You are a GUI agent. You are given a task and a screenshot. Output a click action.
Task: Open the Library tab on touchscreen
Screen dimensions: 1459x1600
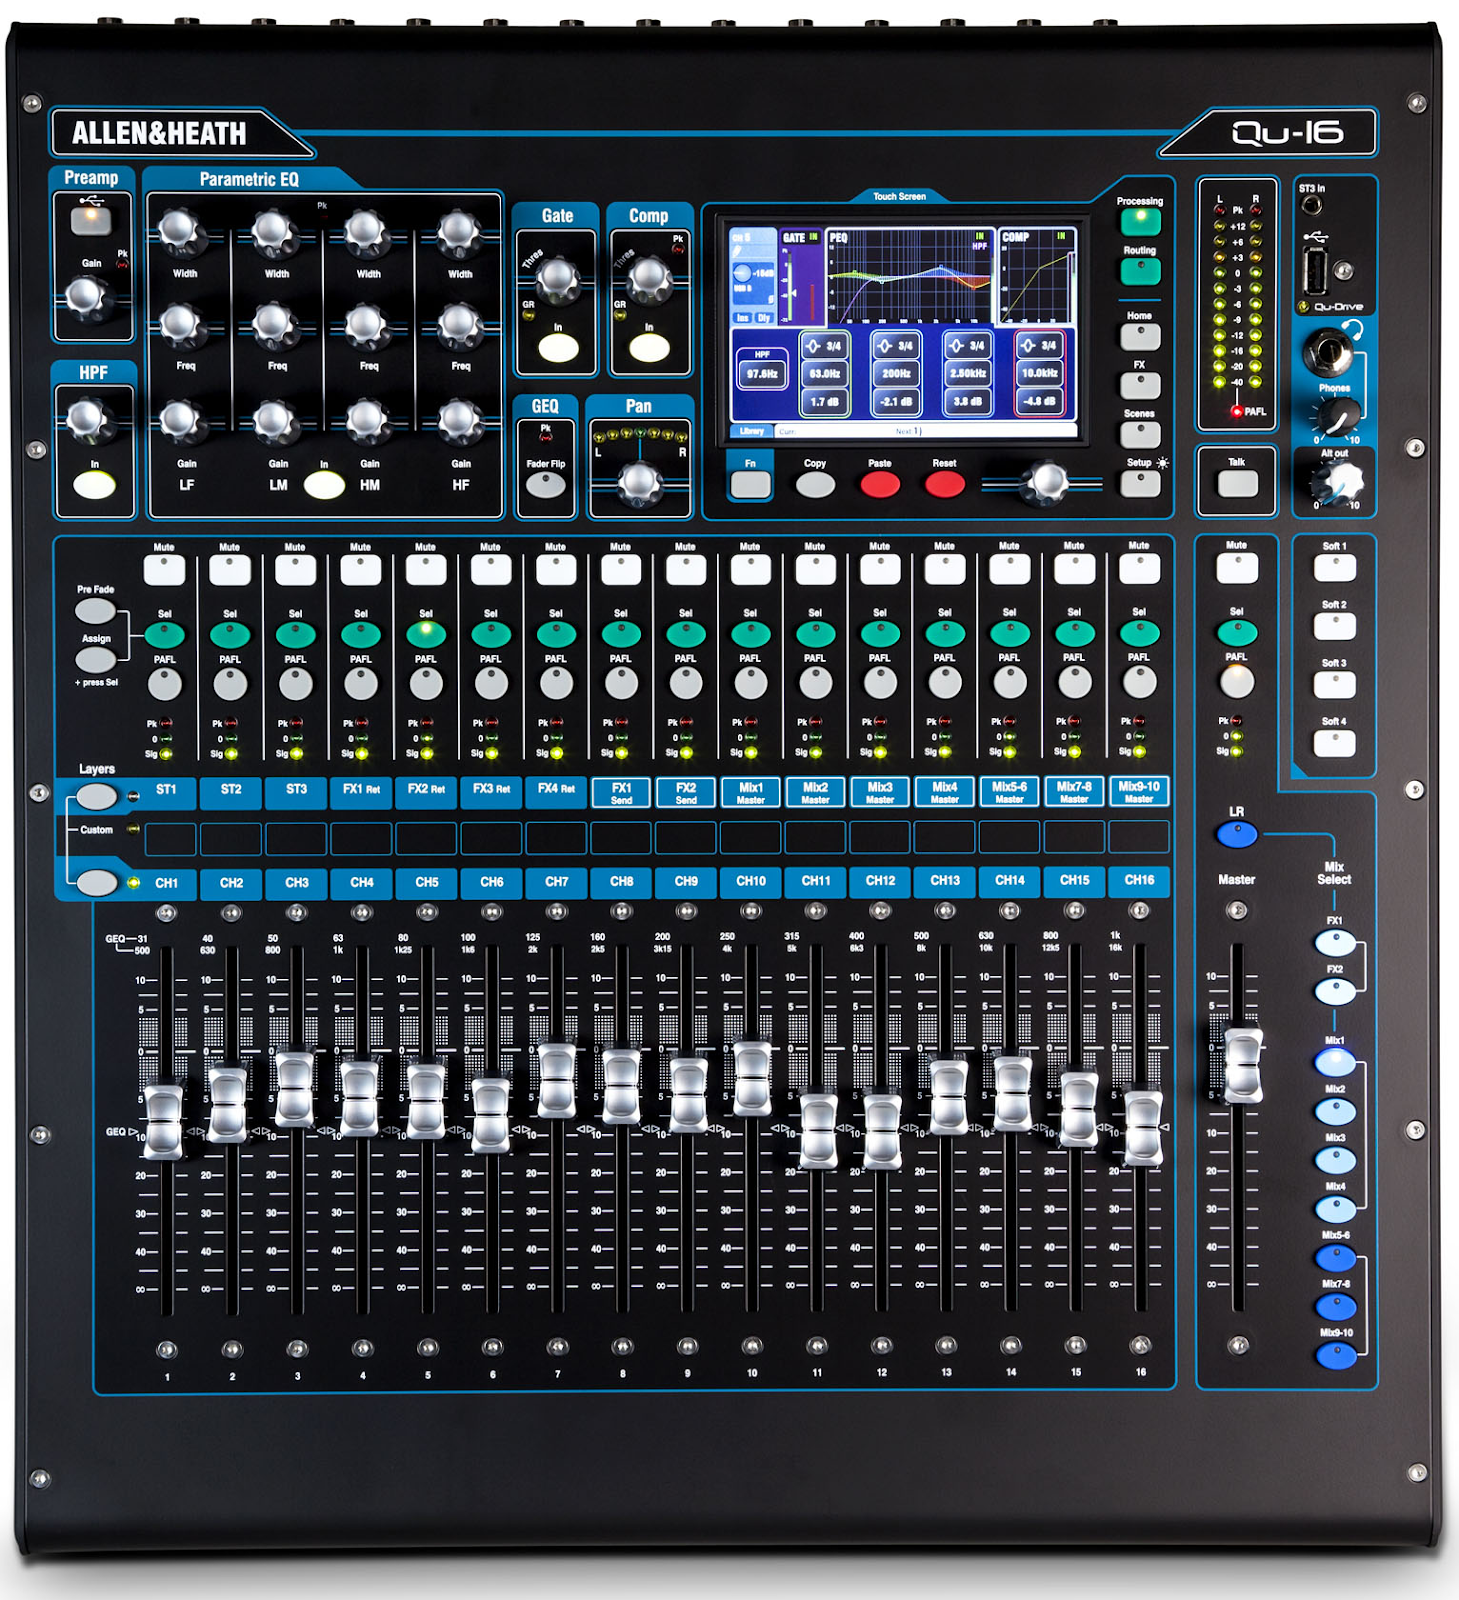click(751, 431)
